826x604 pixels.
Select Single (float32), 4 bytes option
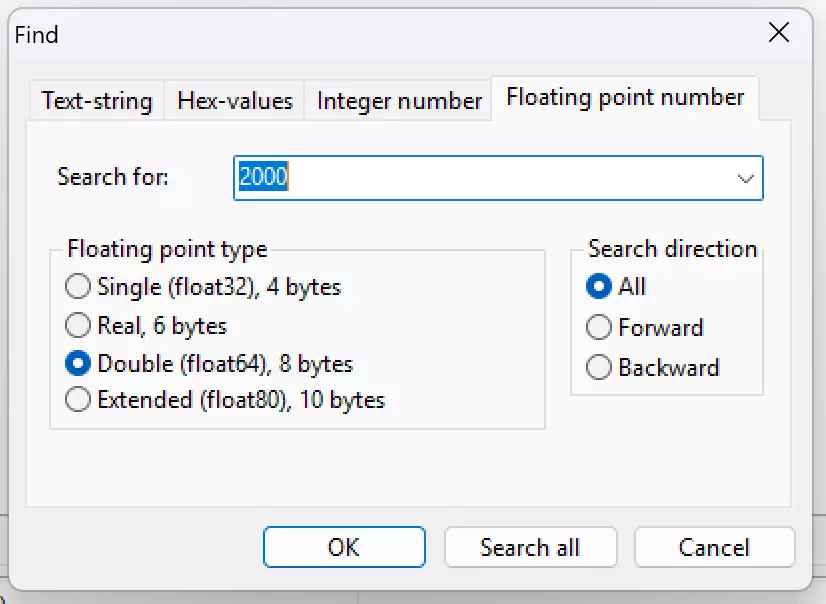[x=78, y=287]
